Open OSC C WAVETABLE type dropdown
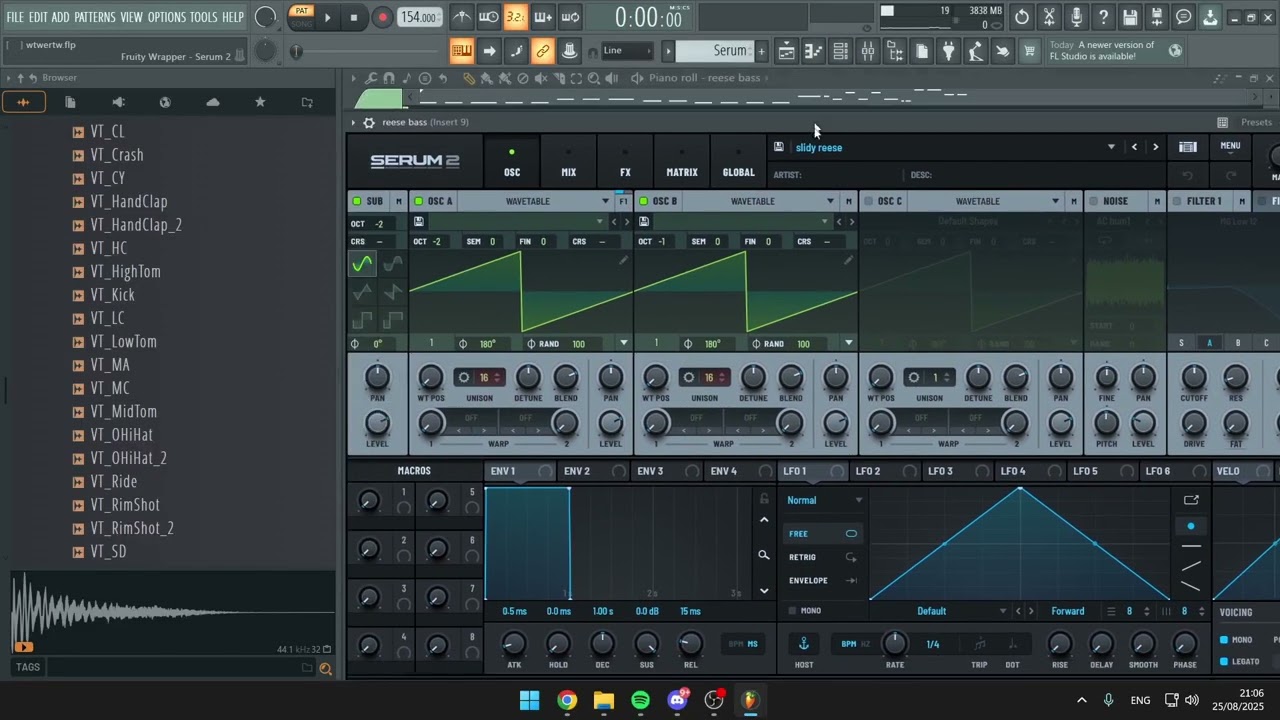 1055,201
